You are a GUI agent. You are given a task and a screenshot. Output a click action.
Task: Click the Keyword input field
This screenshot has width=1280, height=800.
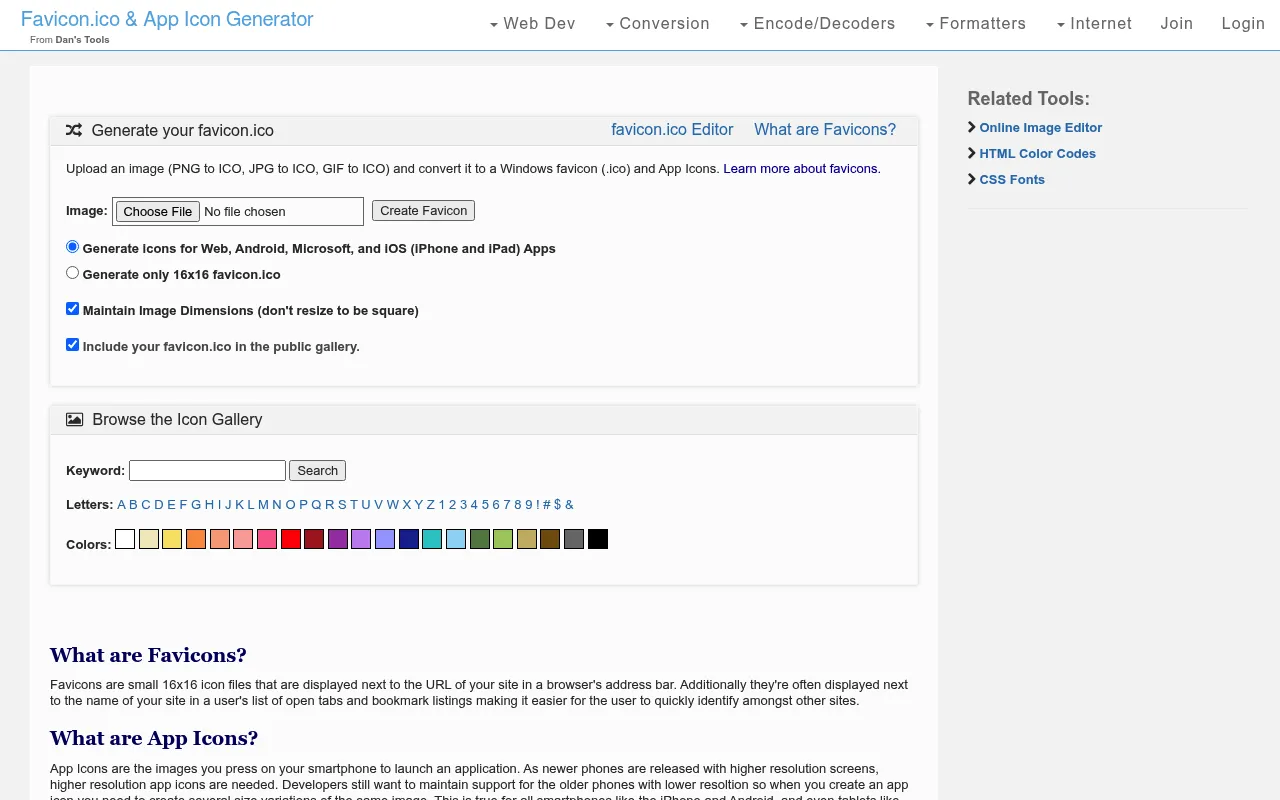click(x=207, y=470)
